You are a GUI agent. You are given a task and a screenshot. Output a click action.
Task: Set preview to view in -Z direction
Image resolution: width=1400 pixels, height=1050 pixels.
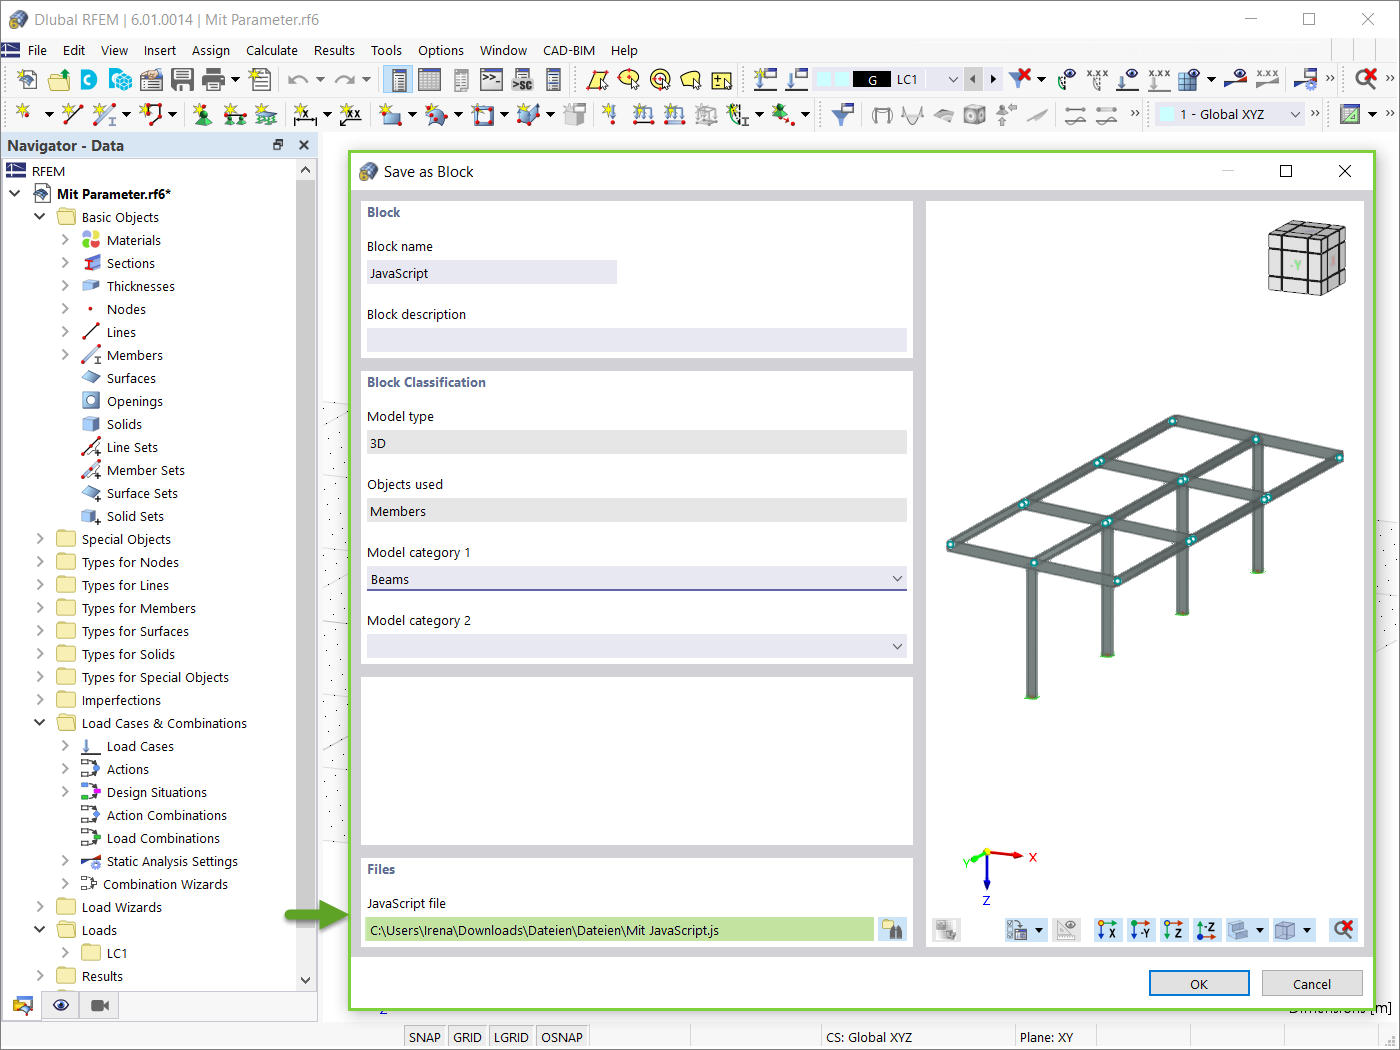coord(1206,930)
